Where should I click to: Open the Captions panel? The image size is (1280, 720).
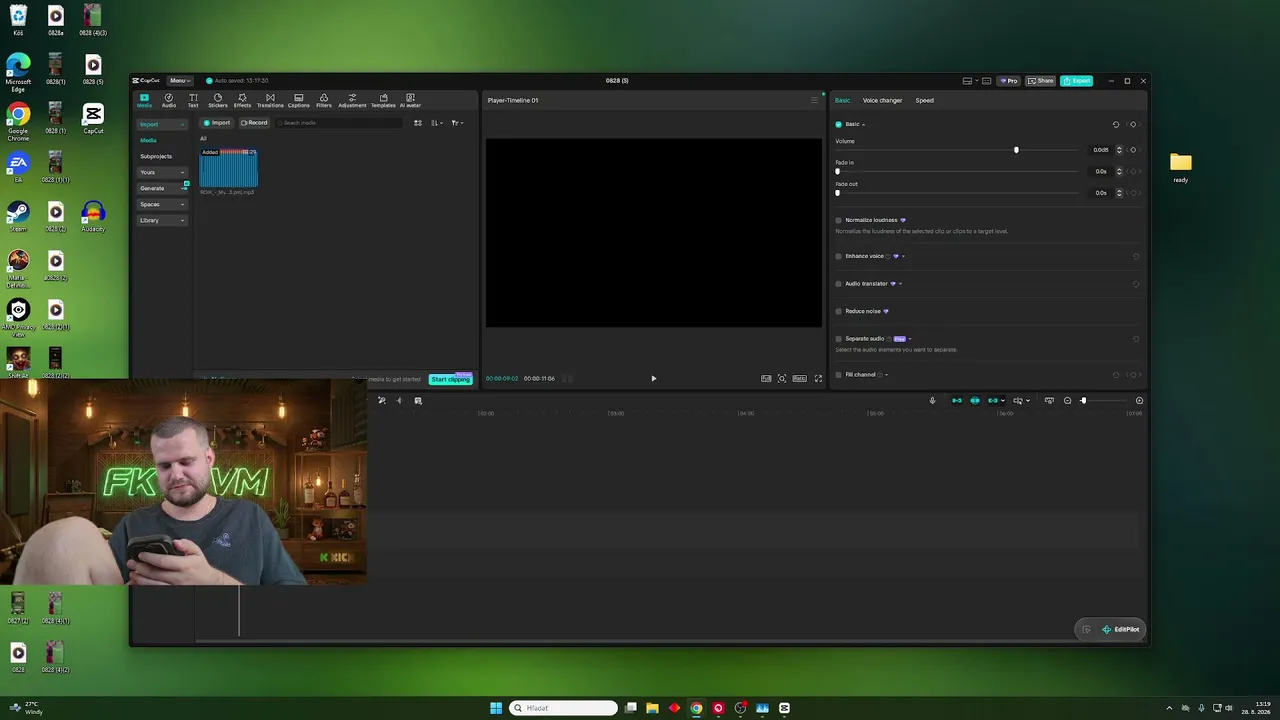(298, 100)
